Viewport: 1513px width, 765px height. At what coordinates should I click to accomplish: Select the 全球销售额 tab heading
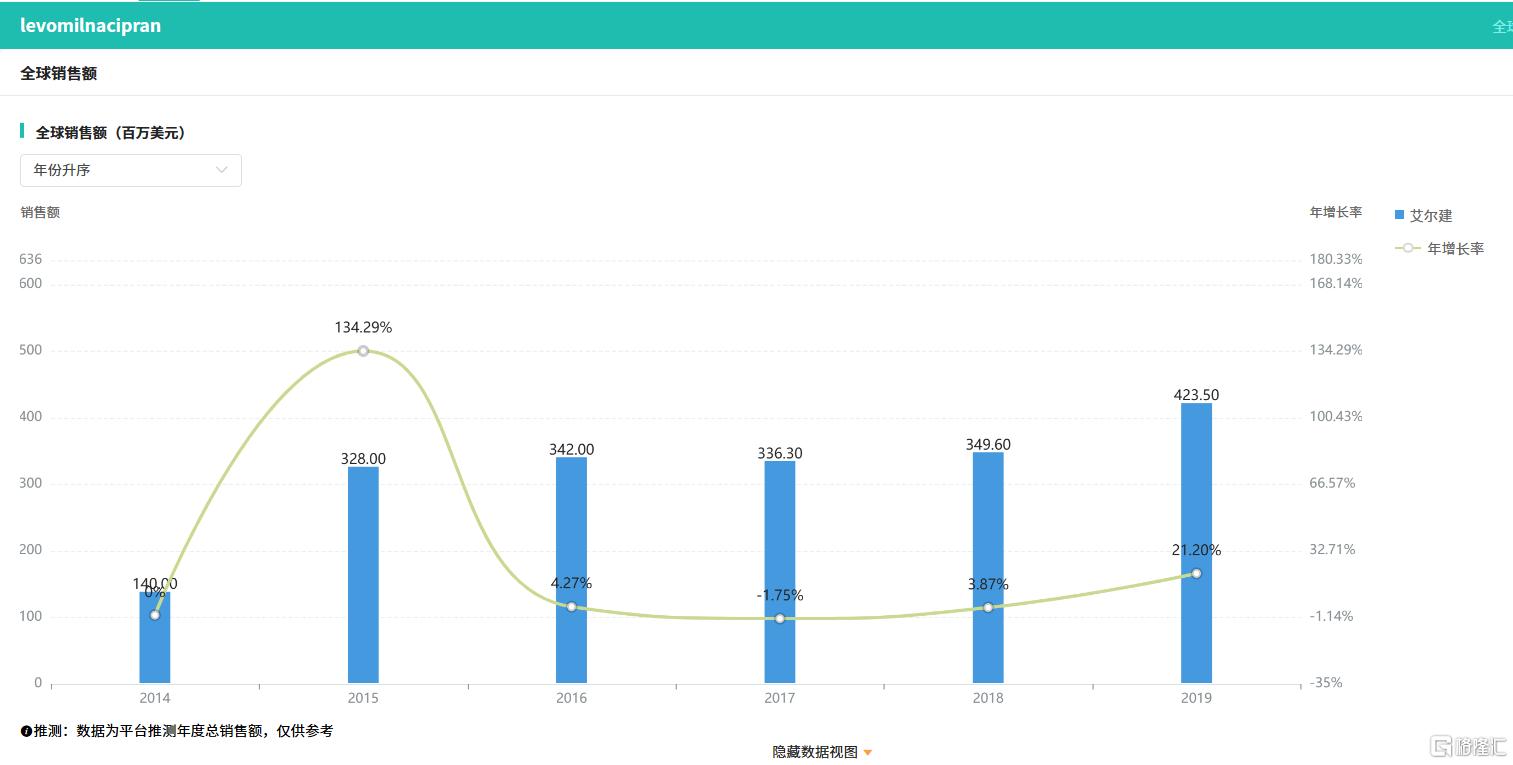58,73
